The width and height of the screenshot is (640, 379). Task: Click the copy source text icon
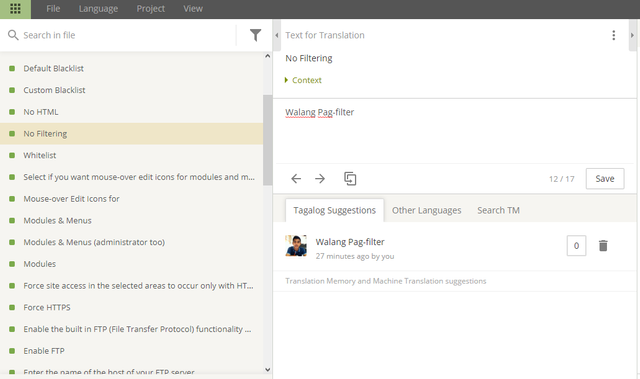point(350,178)
